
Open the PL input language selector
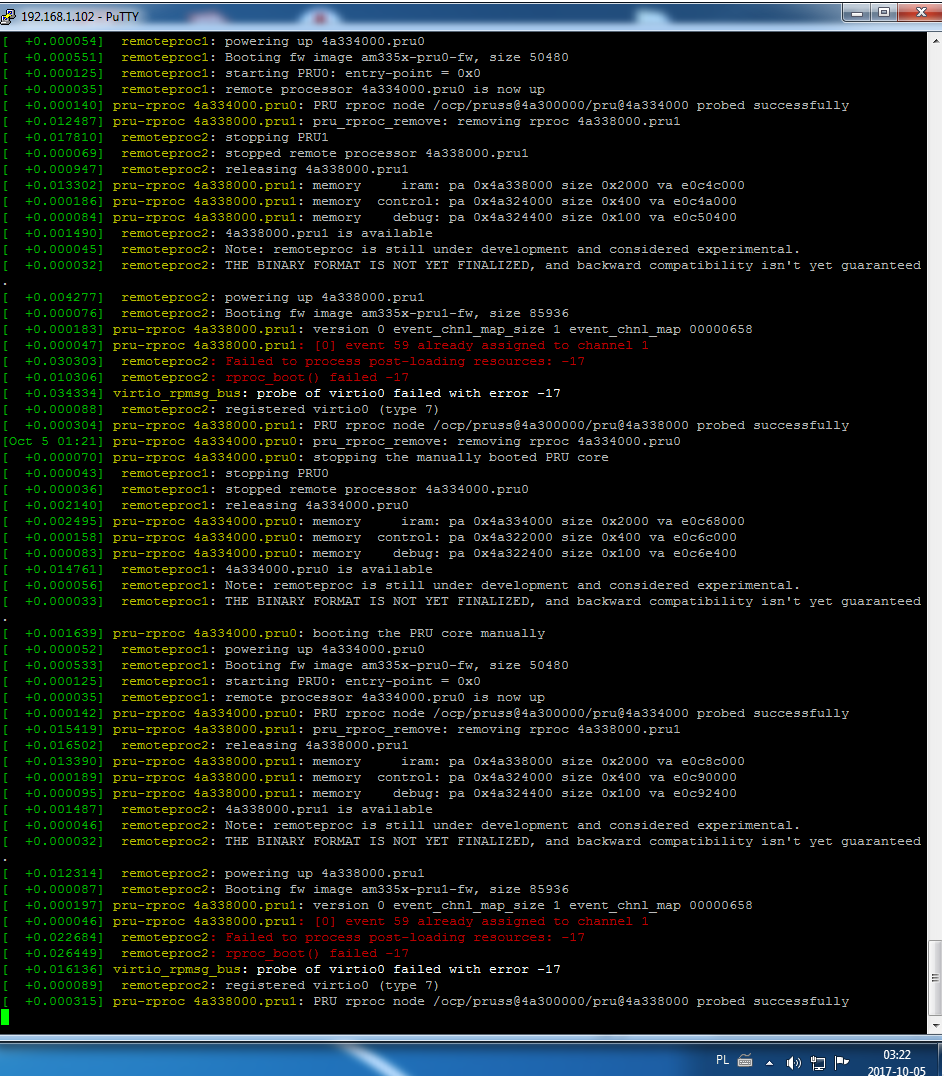(x=722, y=1061)
